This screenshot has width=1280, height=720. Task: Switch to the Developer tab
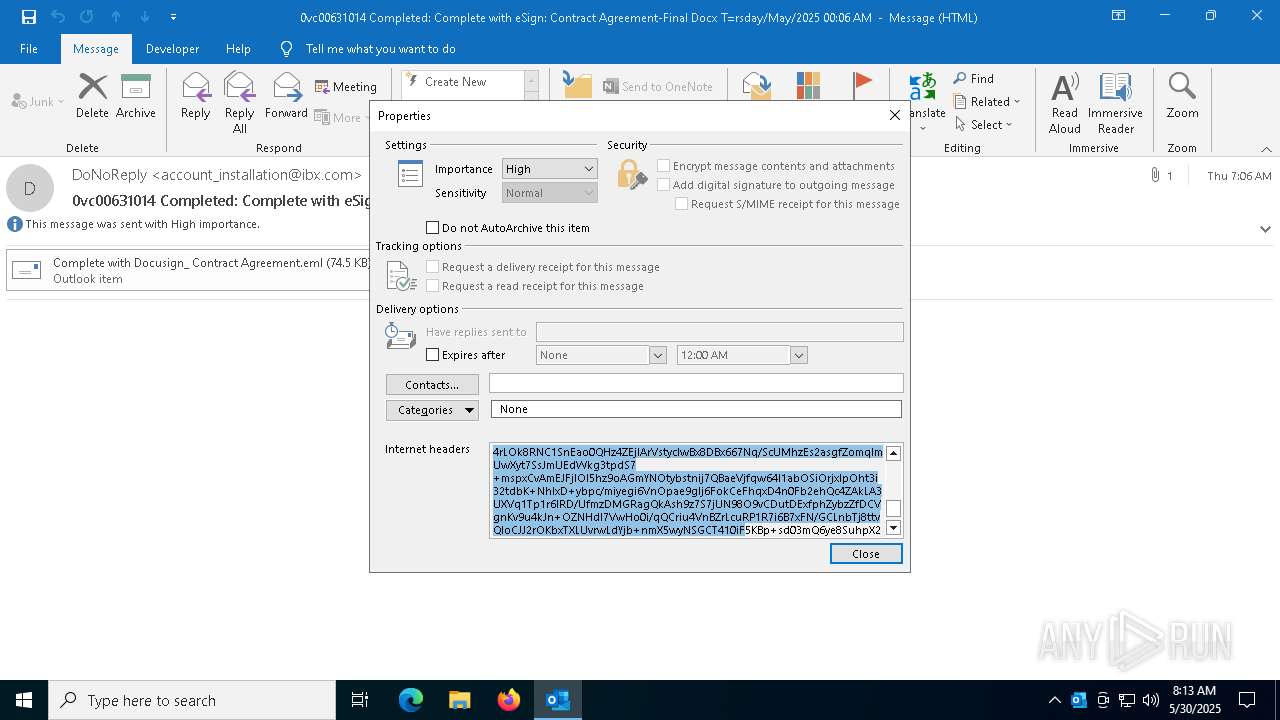[172, 49]
